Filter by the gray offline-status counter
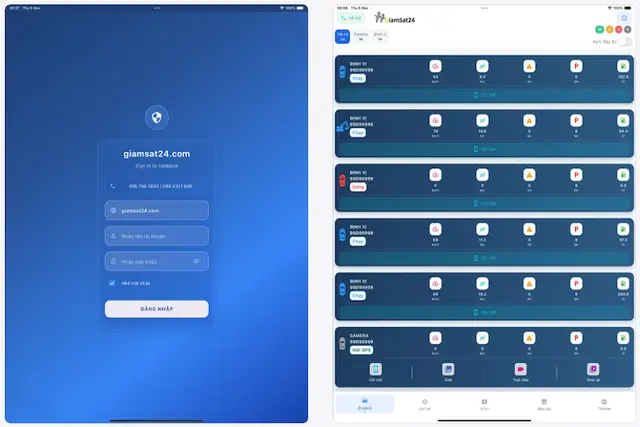The width and height of the screenshot is (640, 427). pos(627,29)
